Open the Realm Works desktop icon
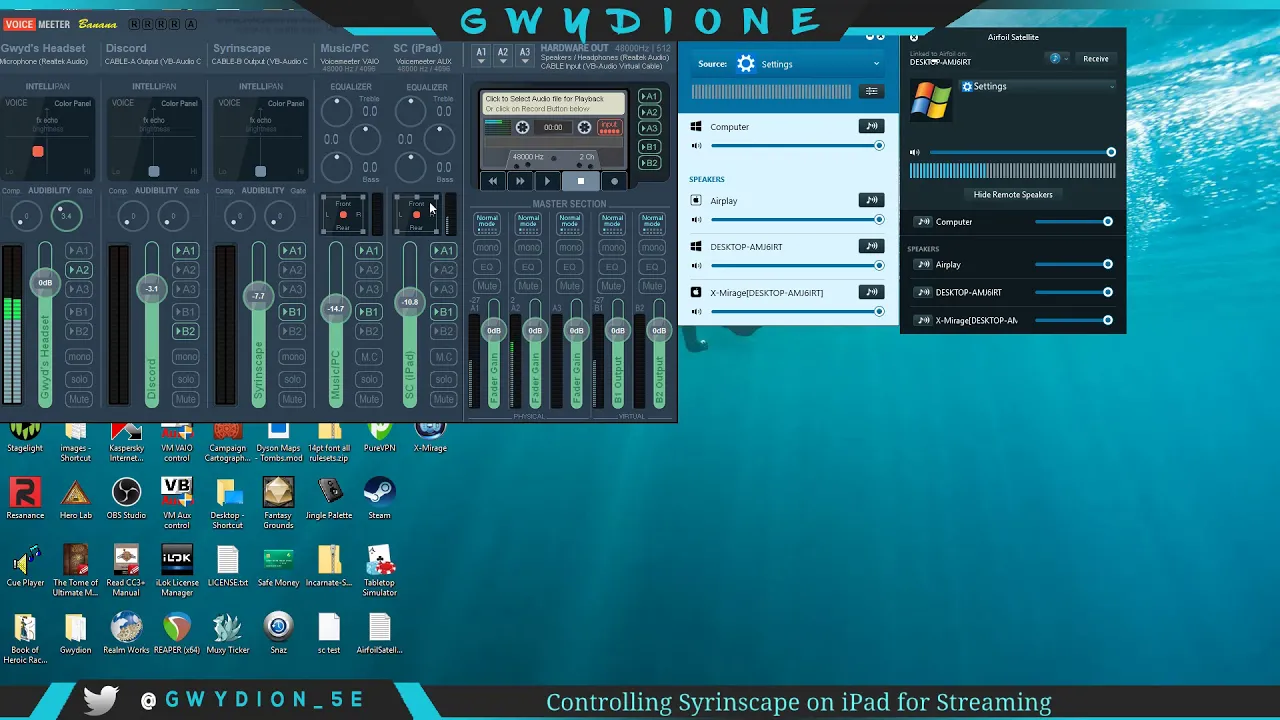Viewport: 1280px width, 720px height. (x=126, y=632)
